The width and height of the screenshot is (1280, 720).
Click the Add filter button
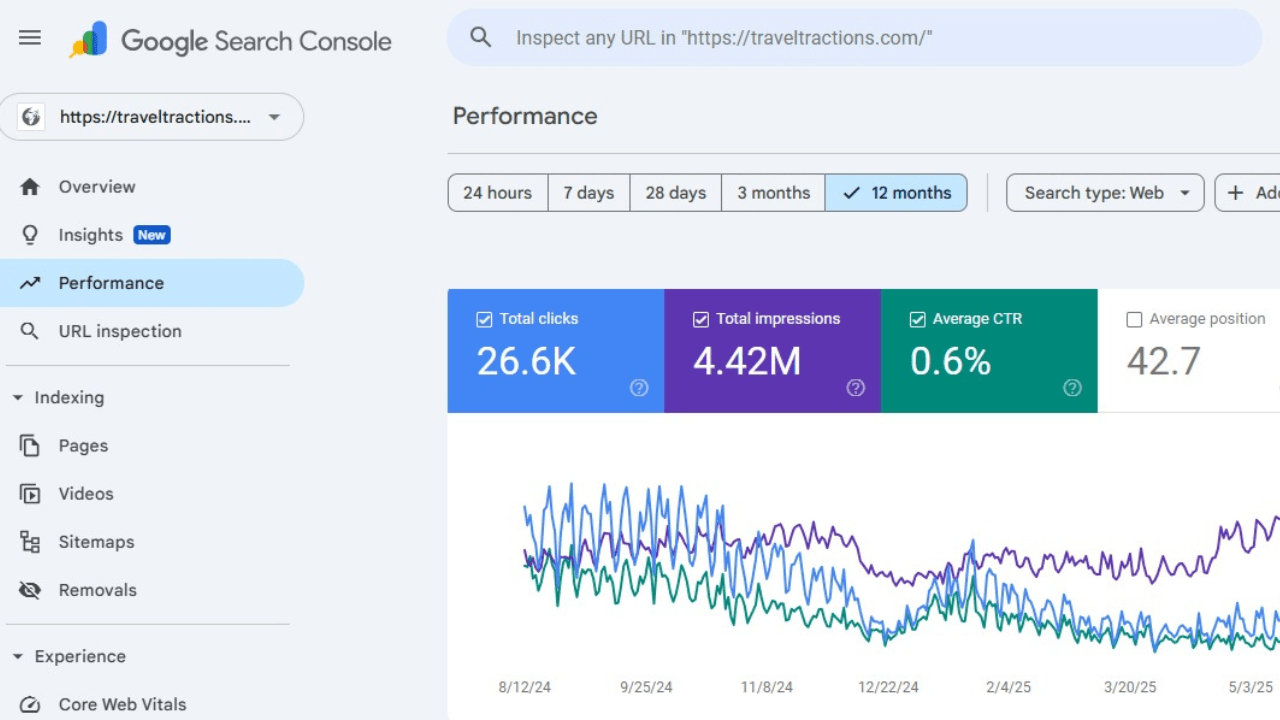click(1252, 192)
